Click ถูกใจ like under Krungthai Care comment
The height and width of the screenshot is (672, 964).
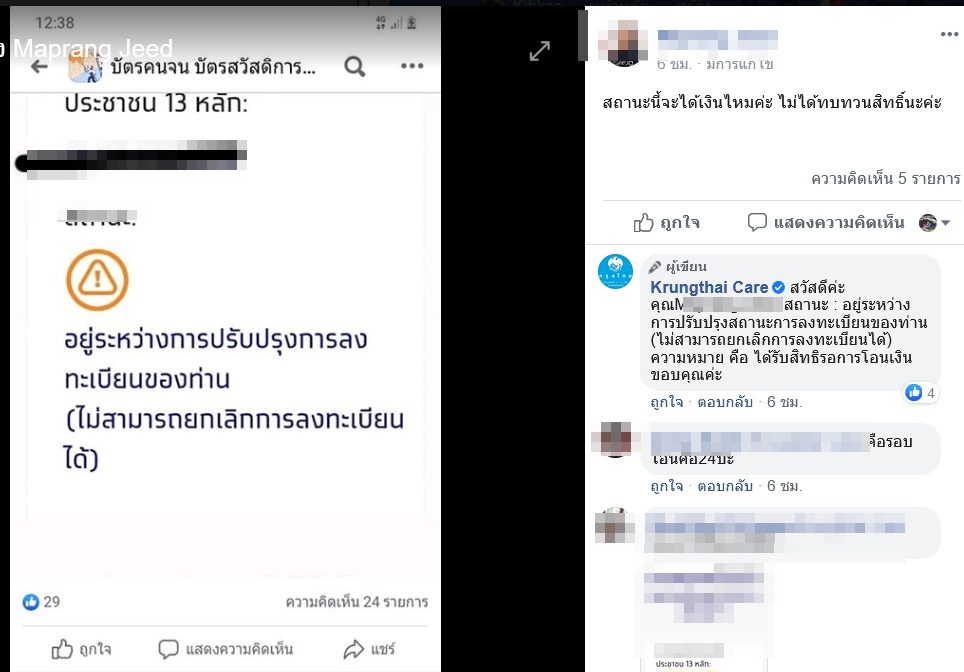coord(667,402)
